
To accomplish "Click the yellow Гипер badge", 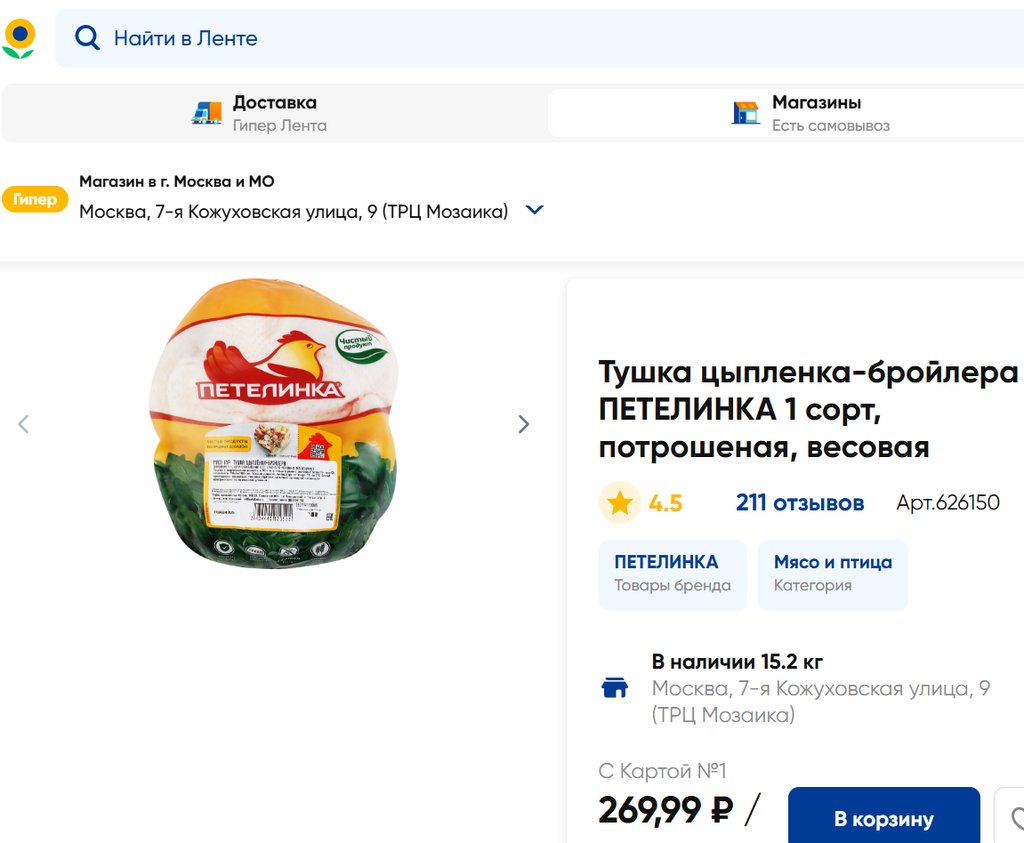I will 35,199.
